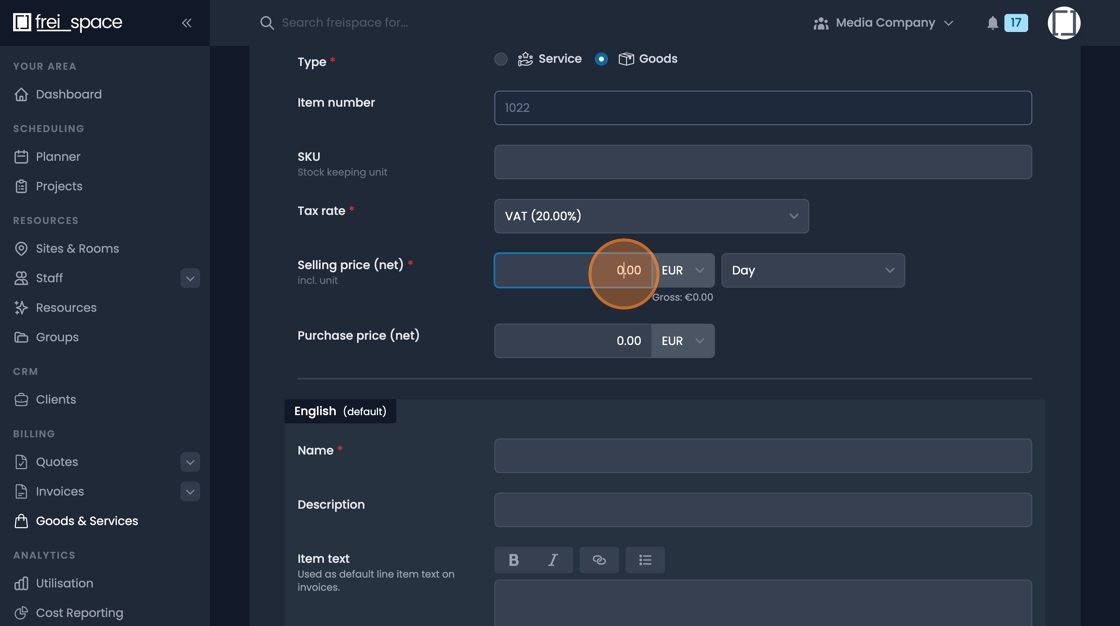Click the freispace logo
The width and height of the screenshot is (1120, 626).
68,22
